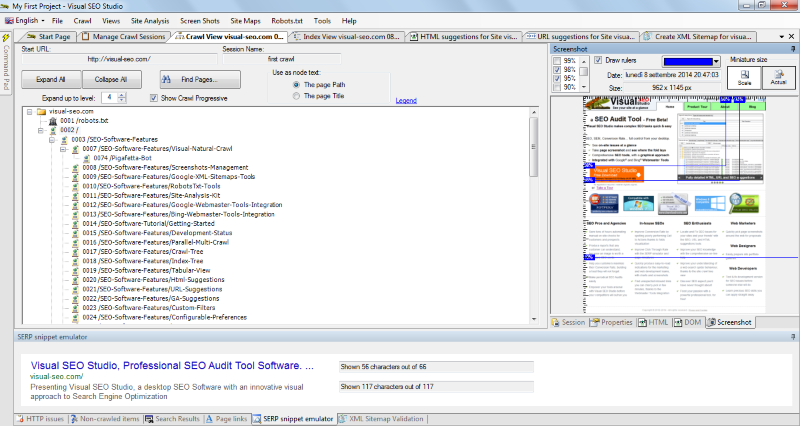Click the app icon in title bar
800x426 pixels.
[5, 6]
